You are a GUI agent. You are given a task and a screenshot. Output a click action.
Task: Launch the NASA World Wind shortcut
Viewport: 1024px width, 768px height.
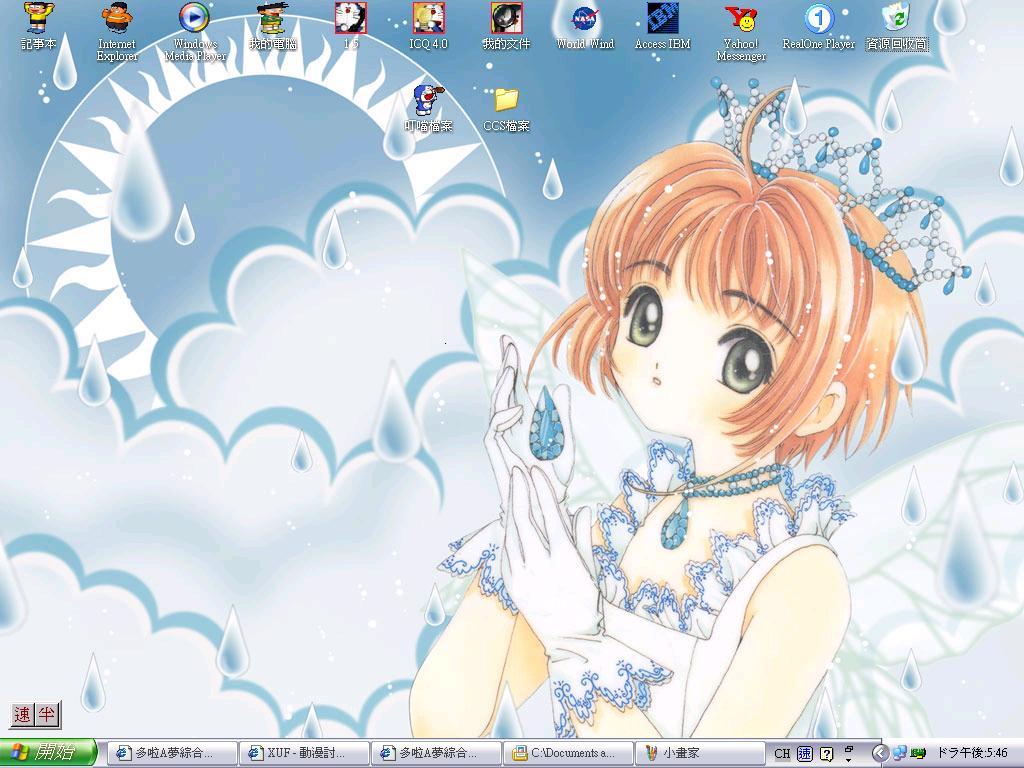[x=585, y=26]
